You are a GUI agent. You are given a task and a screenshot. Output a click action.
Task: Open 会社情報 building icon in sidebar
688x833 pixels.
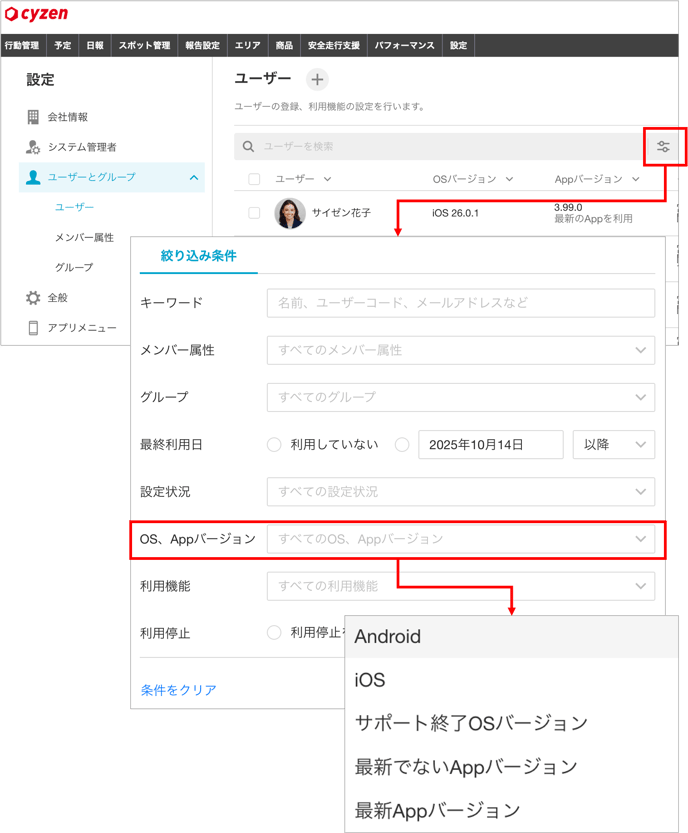pyautogui.click(x=33, y=117)
